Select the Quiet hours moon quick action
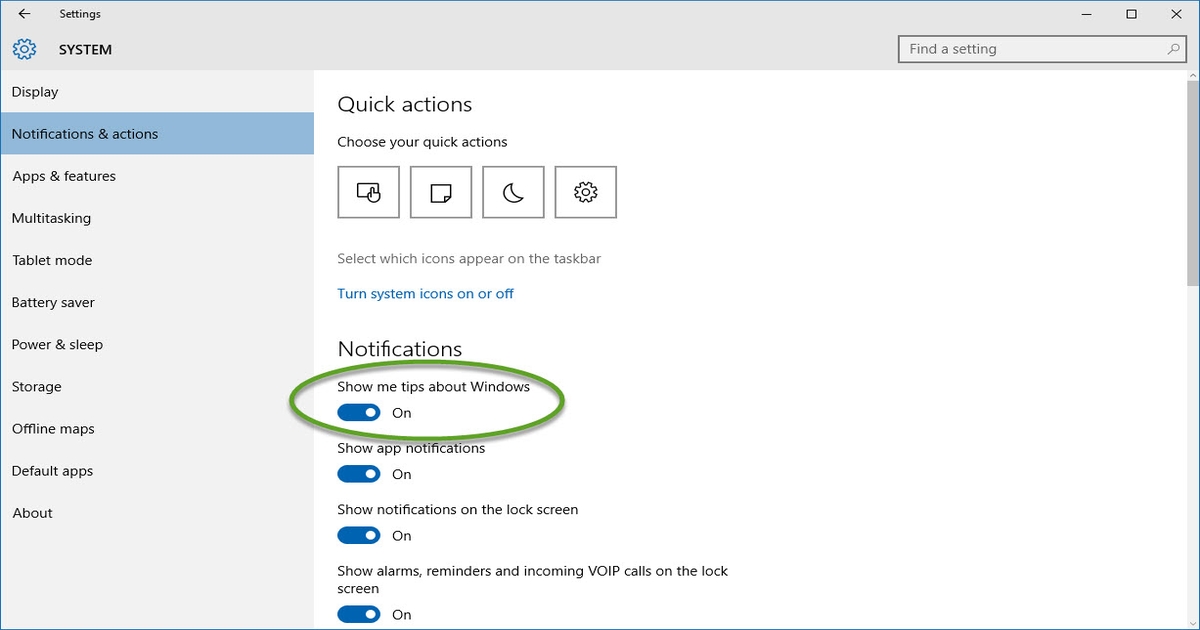Viewport: 1200px width, 630px height. (513, 191)
